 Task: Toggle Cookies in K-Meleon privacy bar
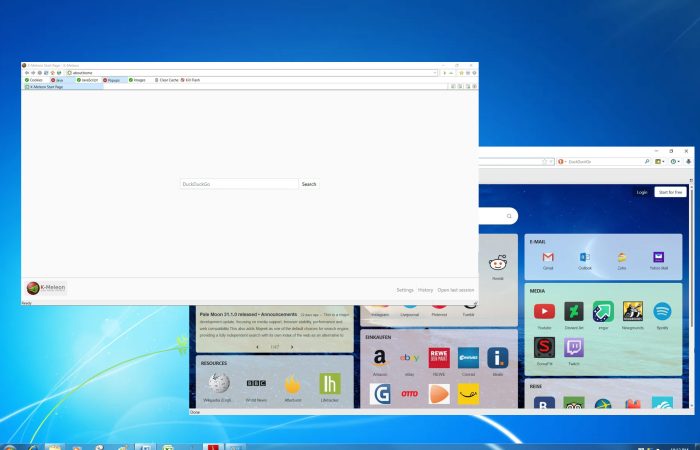click(x=34, y=80)
